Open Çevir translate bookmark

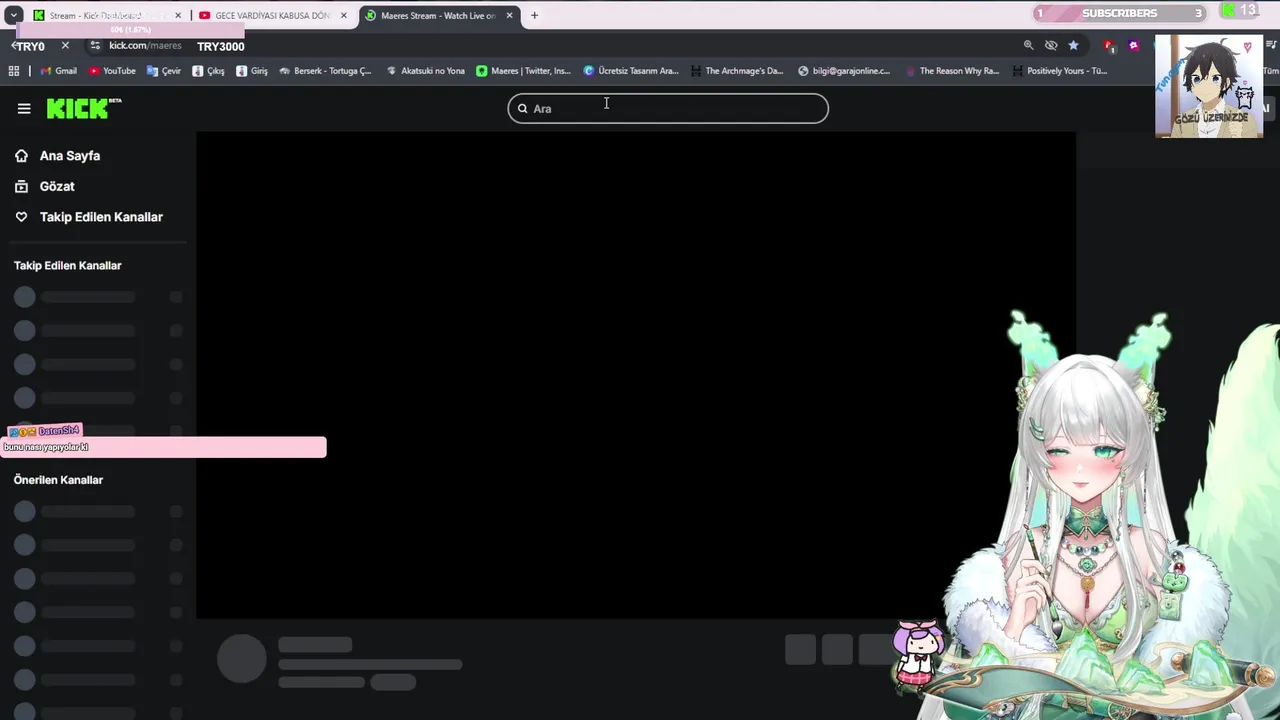pos(164,71)
